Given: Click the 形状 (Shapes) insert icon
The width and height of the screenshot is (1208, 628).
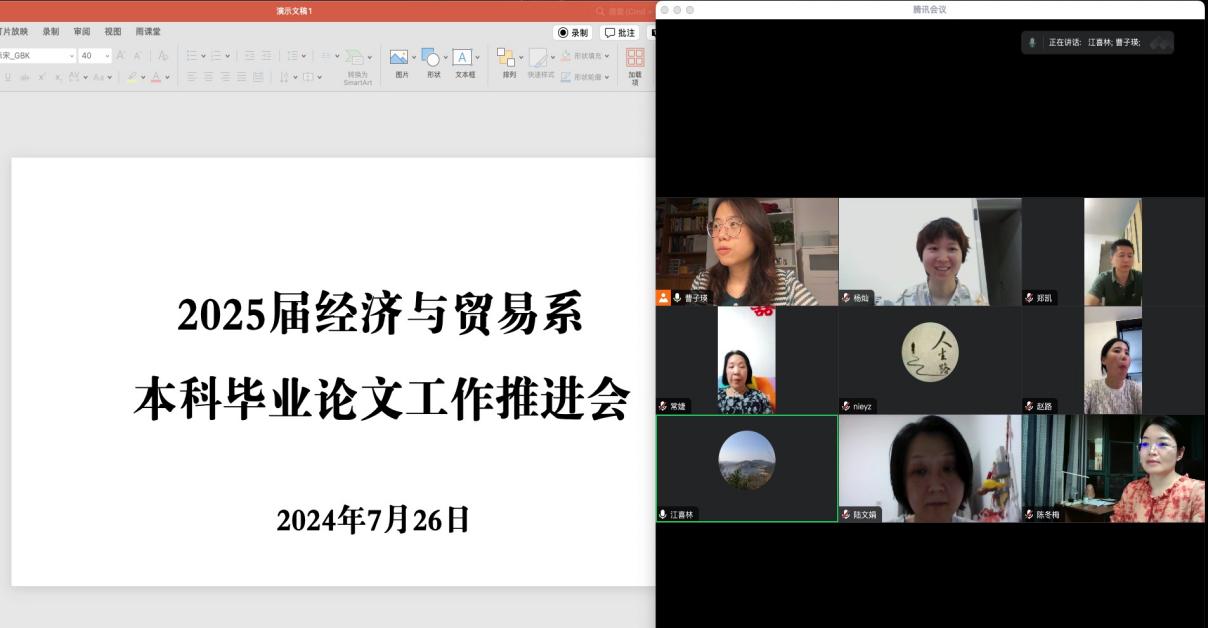Looking at the screenshot, I should [430, 58].
